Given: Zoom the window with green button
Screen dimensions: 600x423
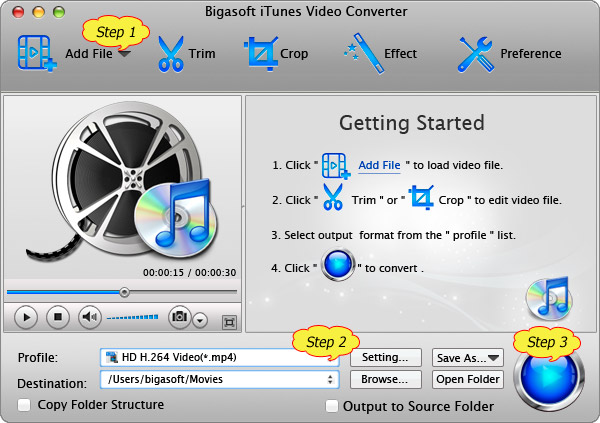Looking at the screenshot, I should pos(59,11).
